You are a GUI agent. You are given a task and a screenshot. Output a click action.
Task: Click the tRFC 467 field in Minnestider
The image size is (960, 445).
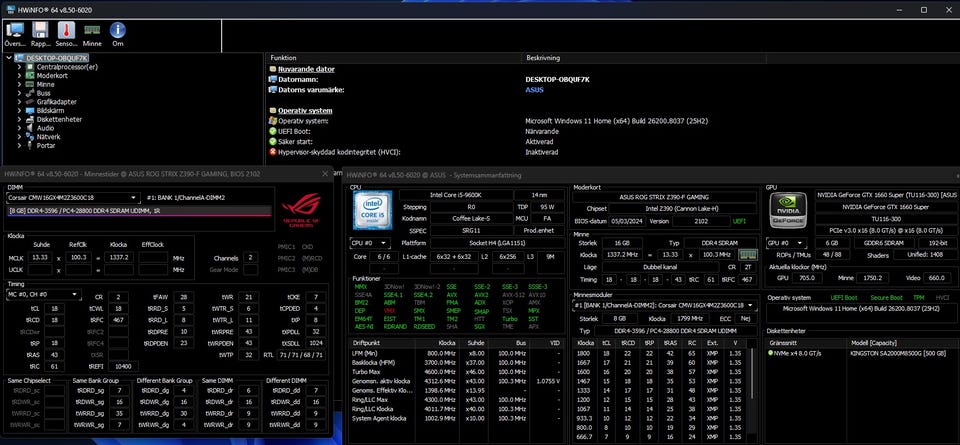click(x=117, y=320)
